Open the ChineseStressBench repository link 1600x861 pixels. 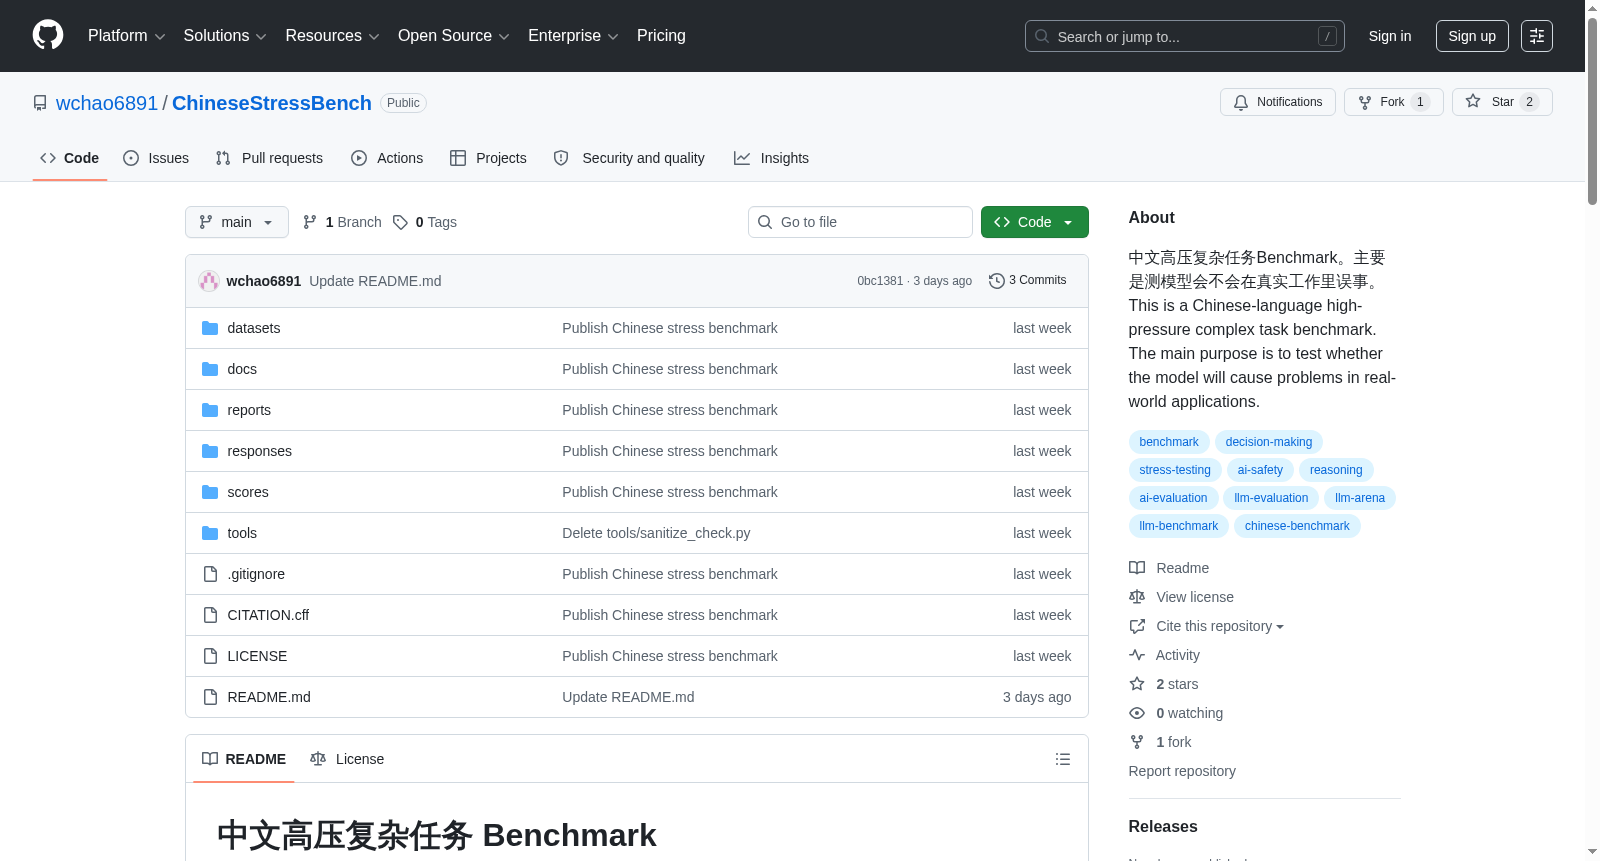tap(272, 103)
